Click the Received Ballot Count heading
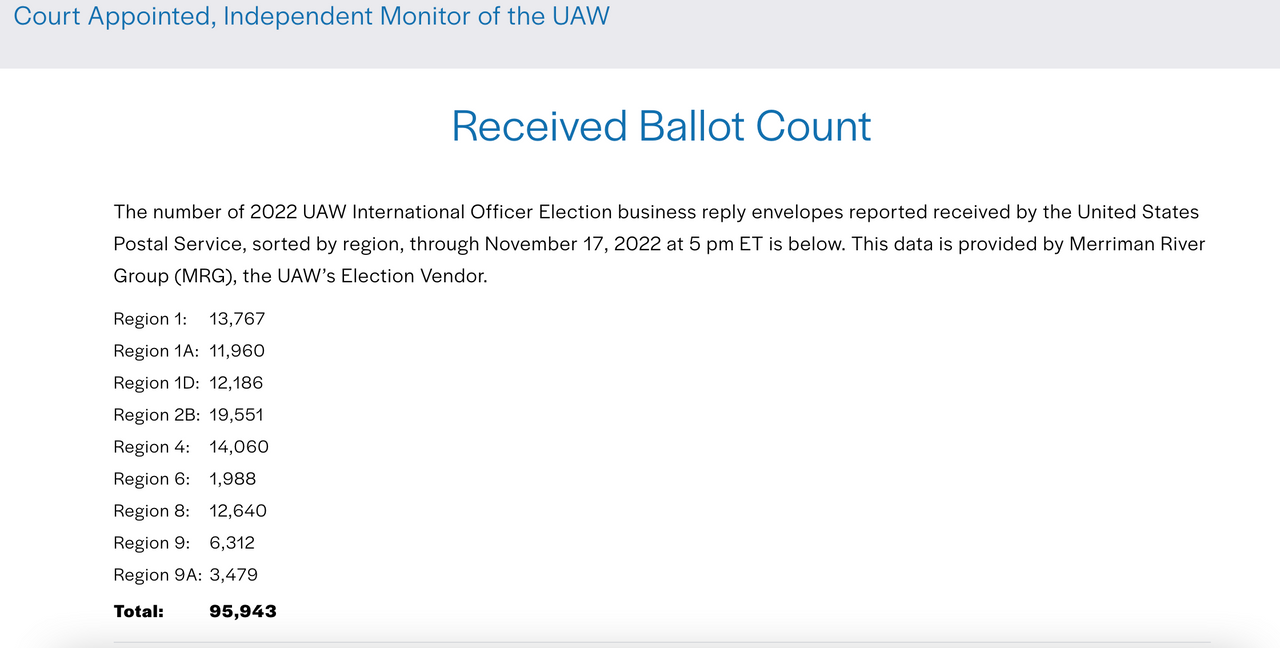Viewport: 1280px width, 648px height. click(661, 126)
